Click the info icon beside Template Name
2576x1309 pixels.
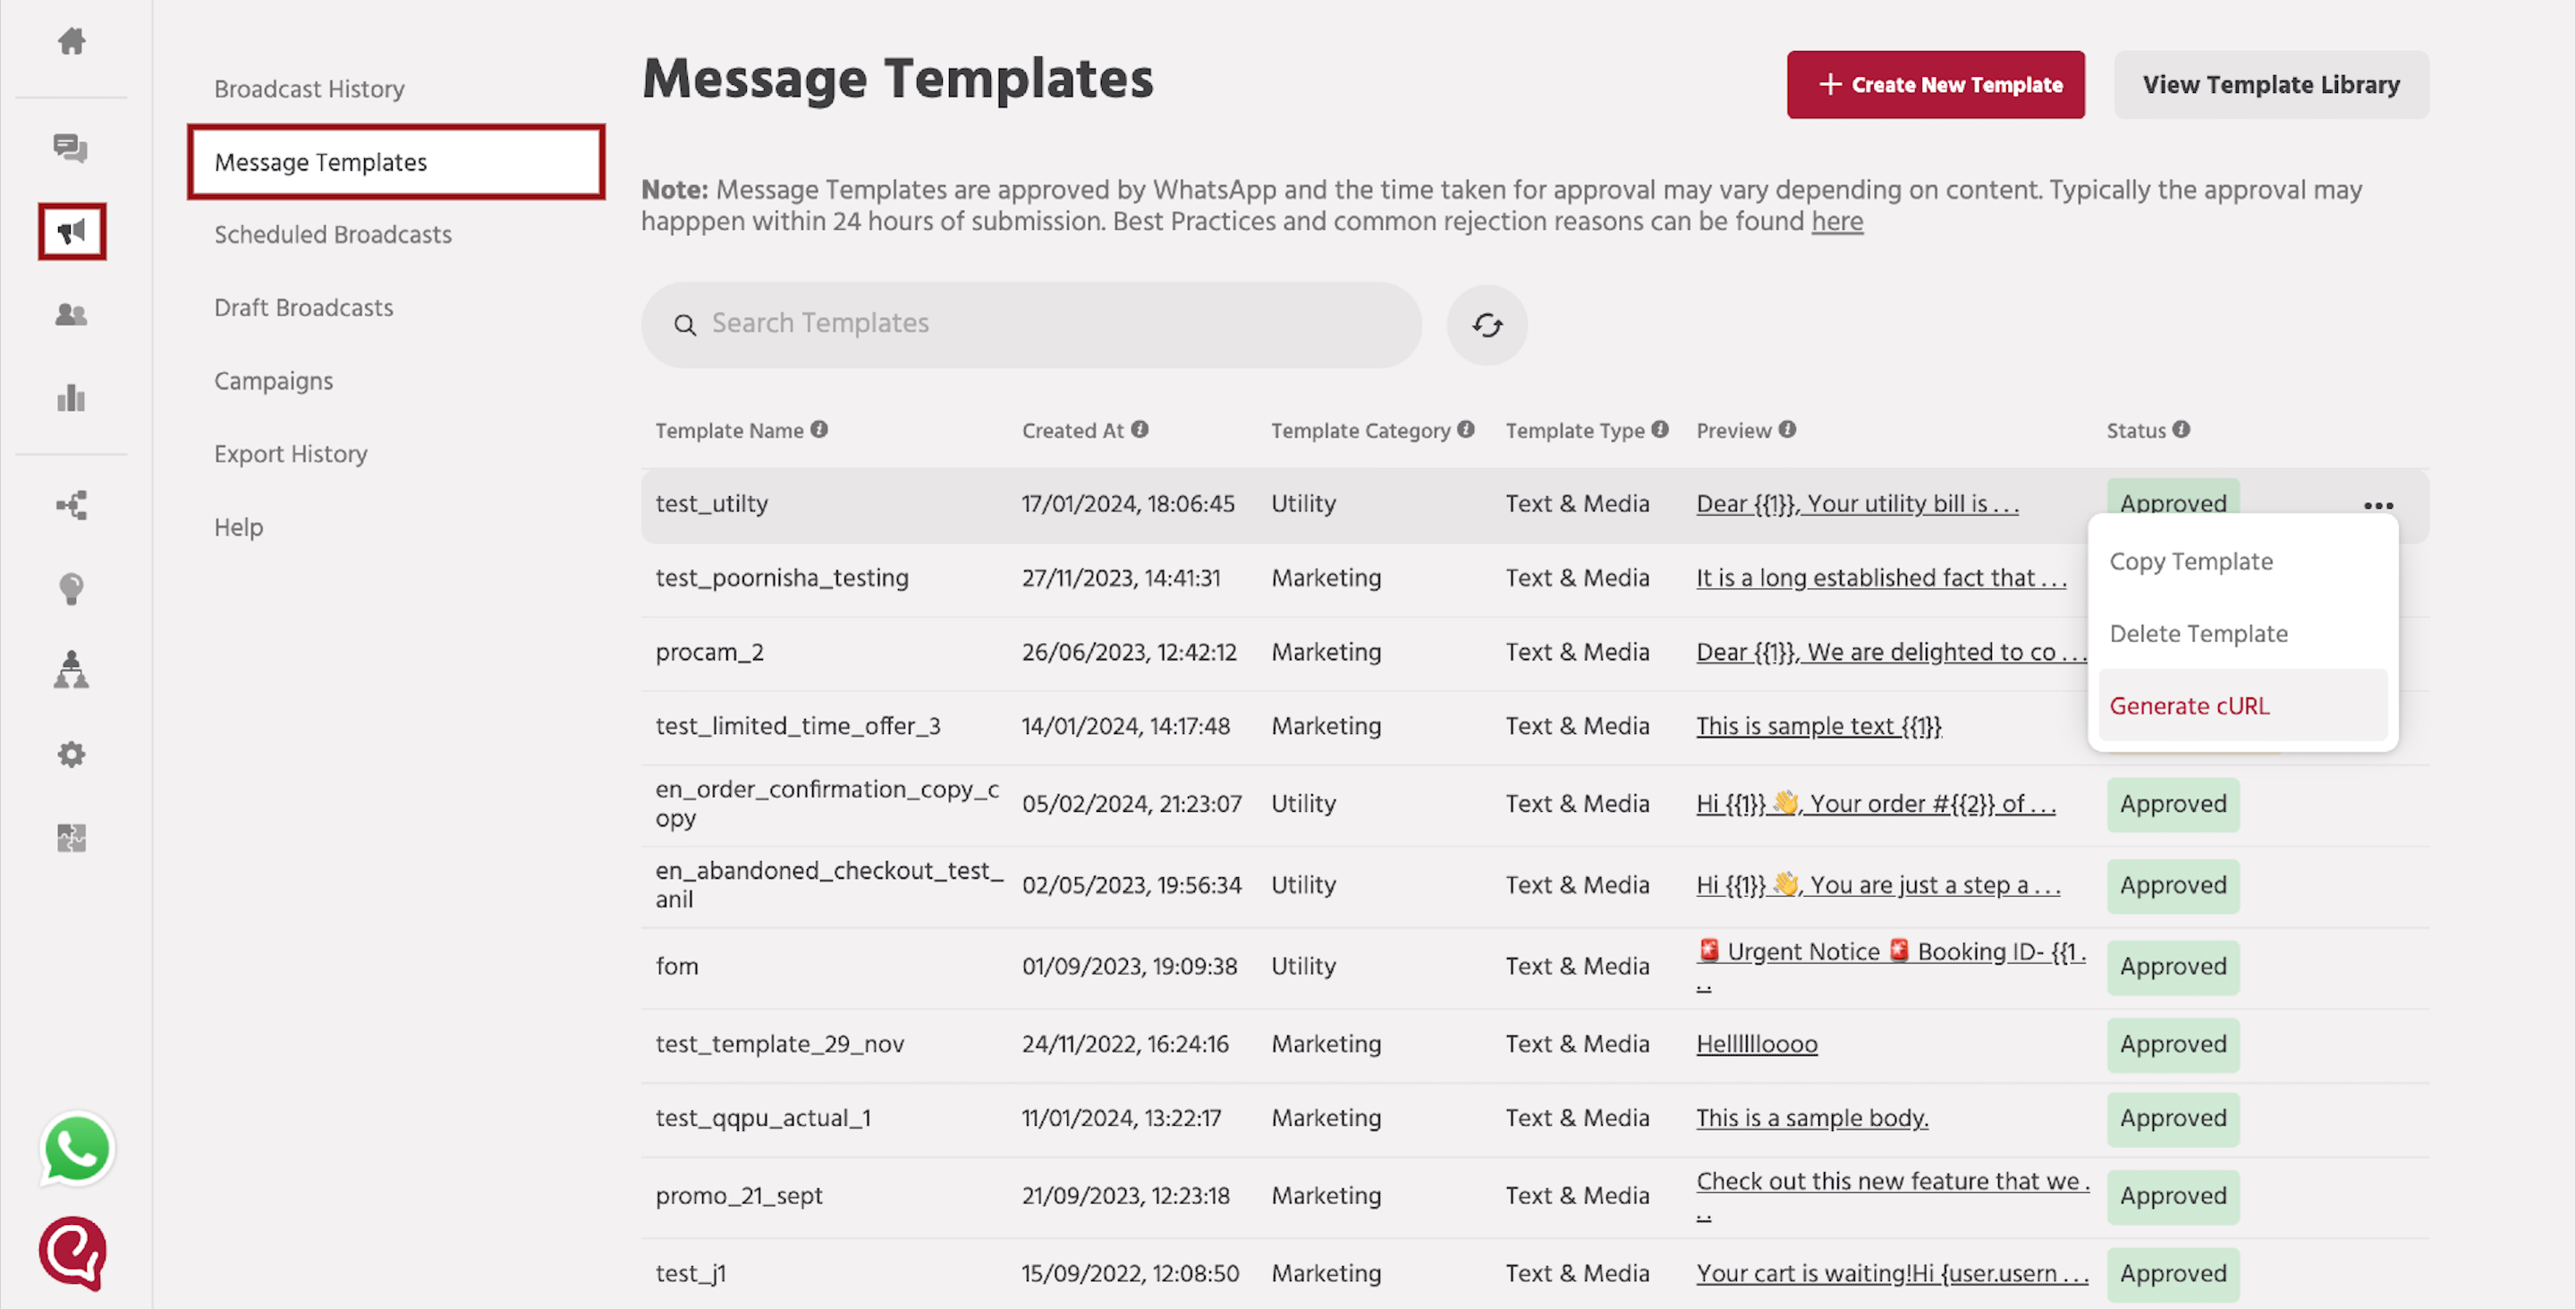(x=819, y=430)
